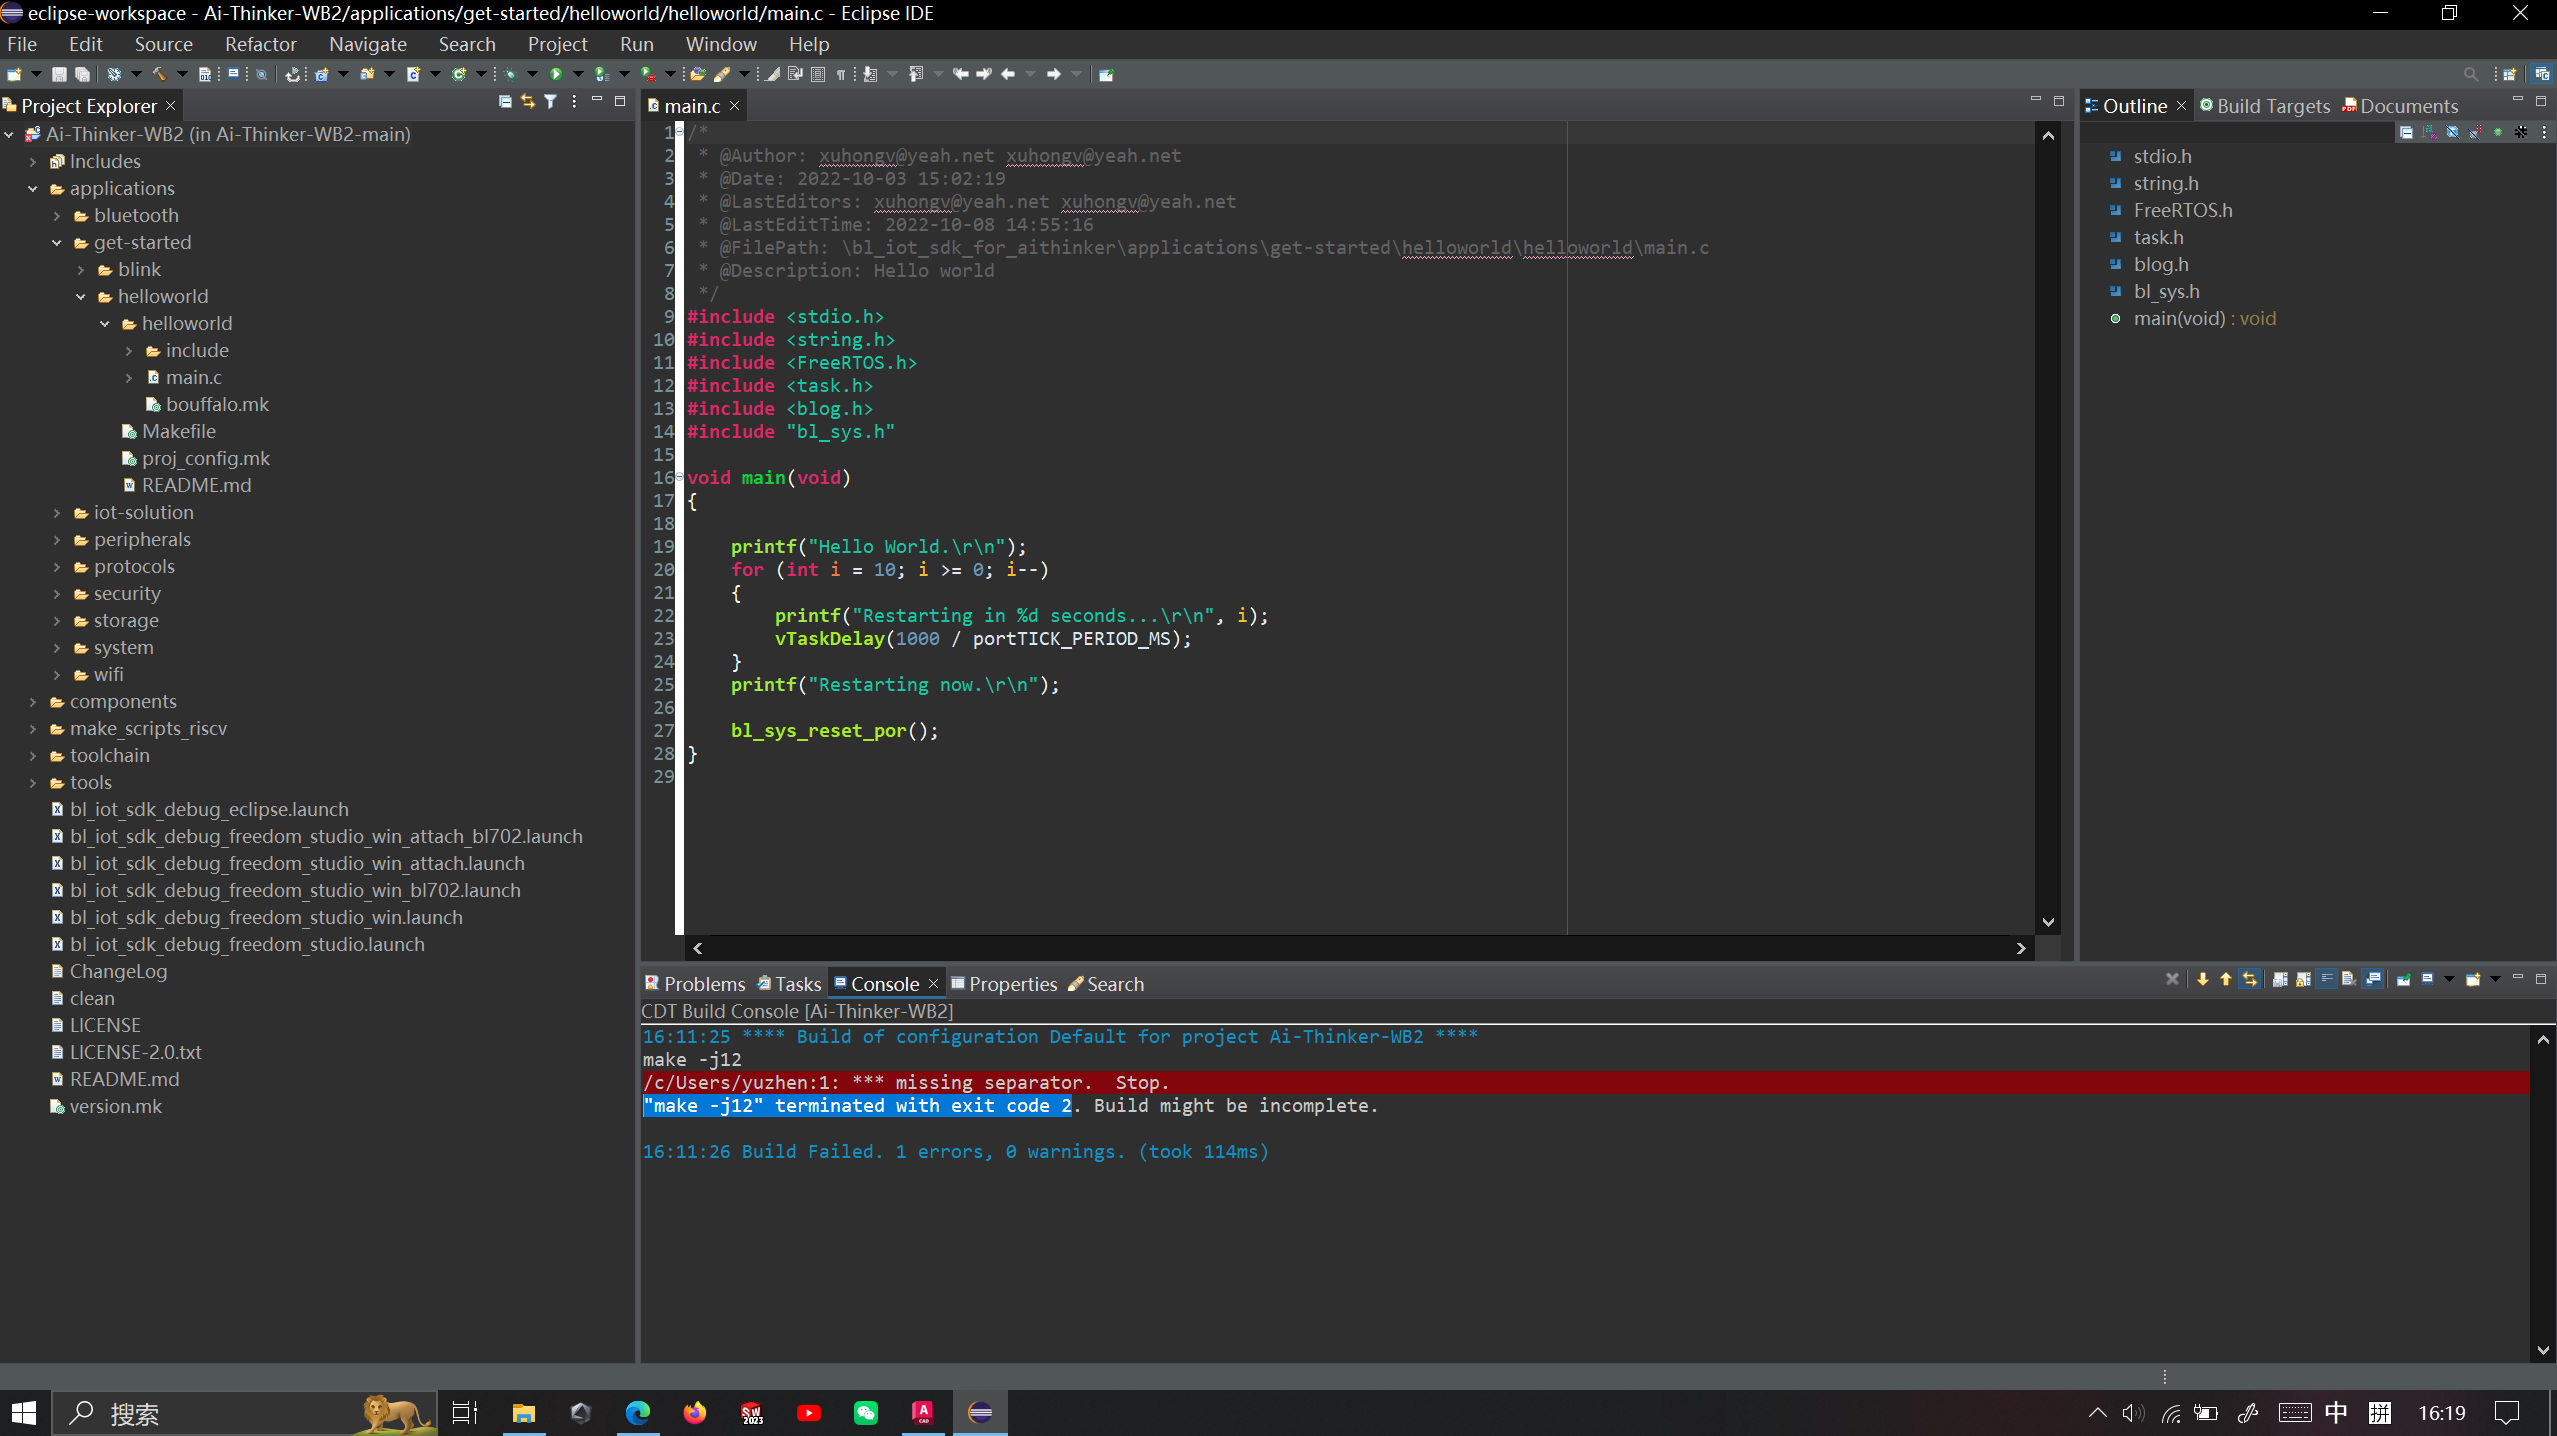The width and height of the screenshot is (2557, 1436).
Task: Click editor horizontal scrollbar right arrow
Action: 2021,948
